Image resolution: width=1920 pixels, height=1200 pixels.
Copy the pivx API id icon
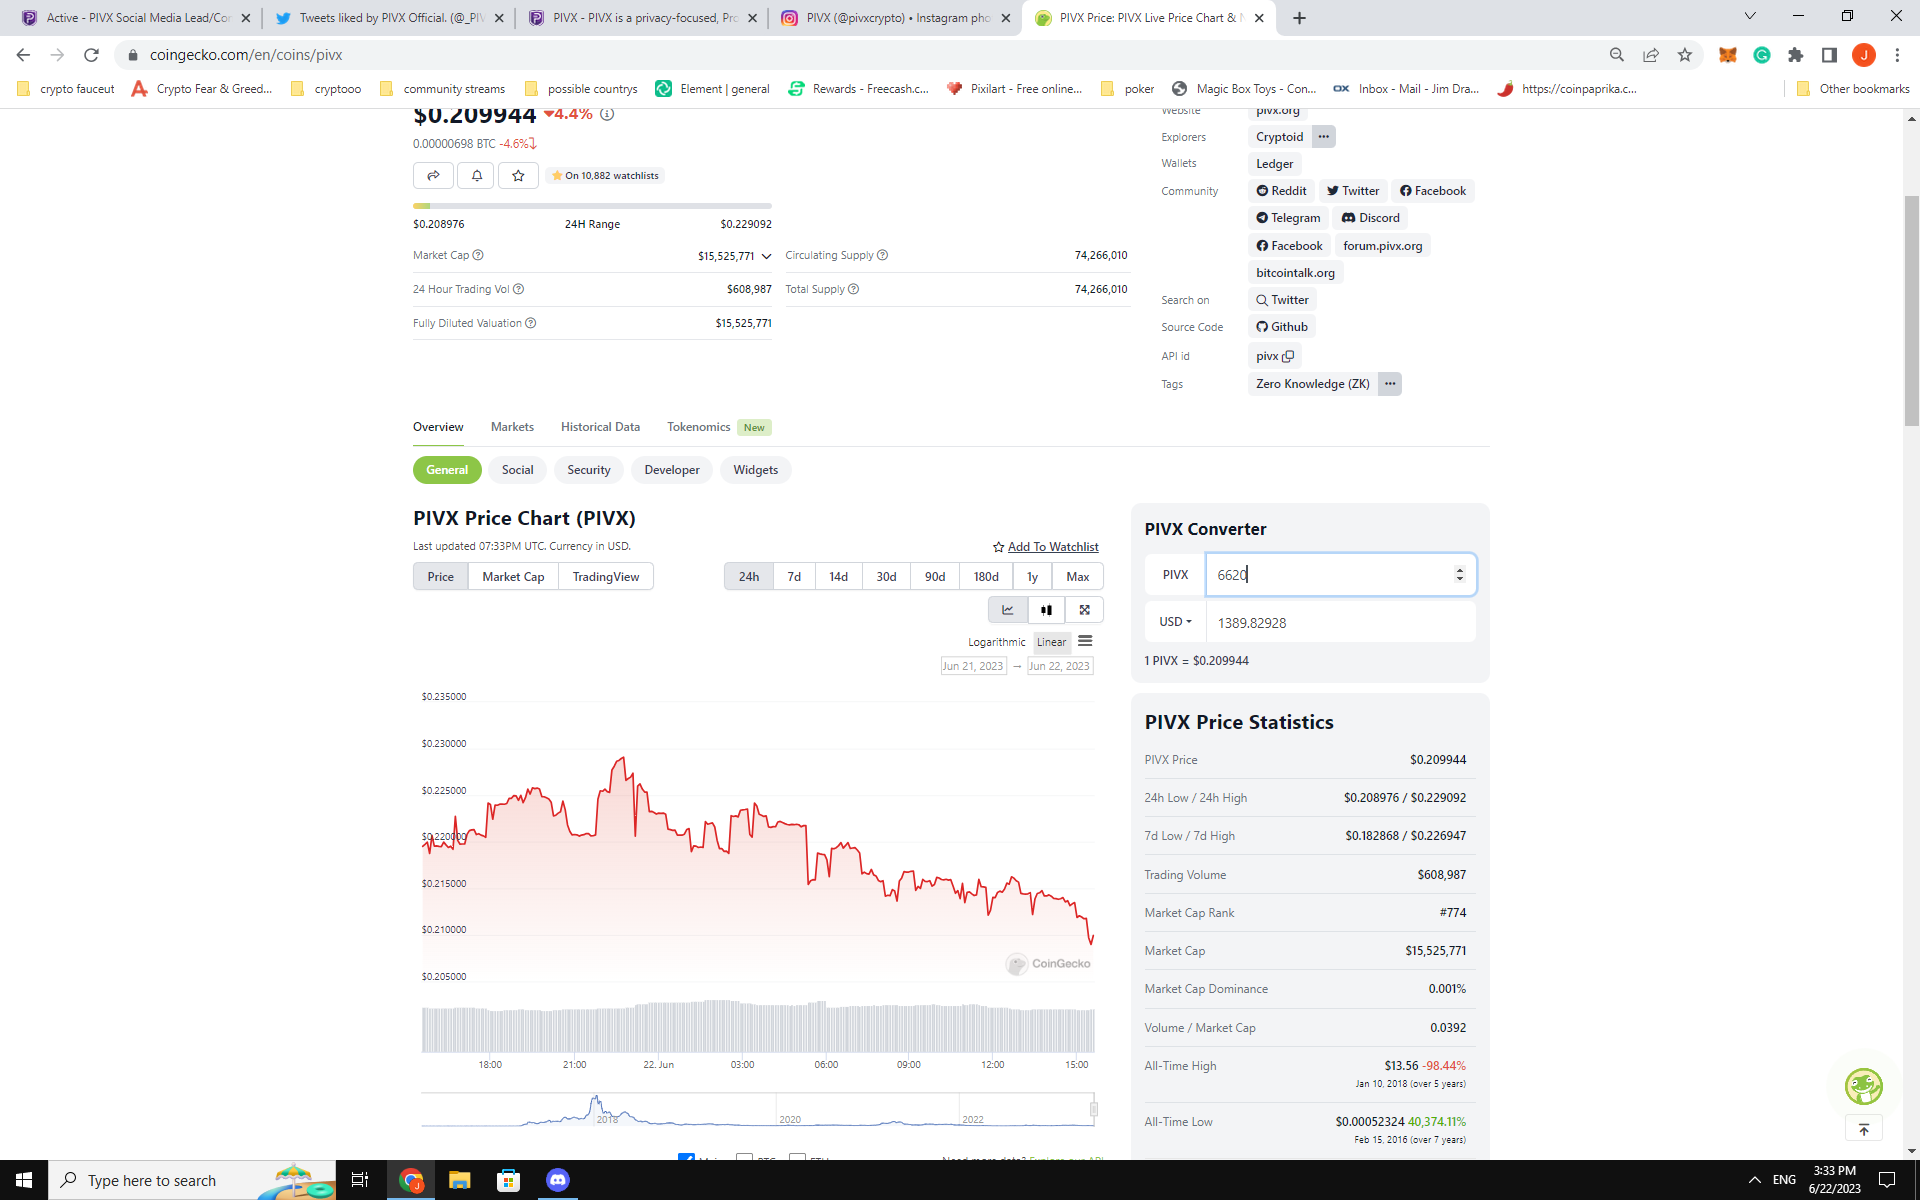tap(1288, 356)
